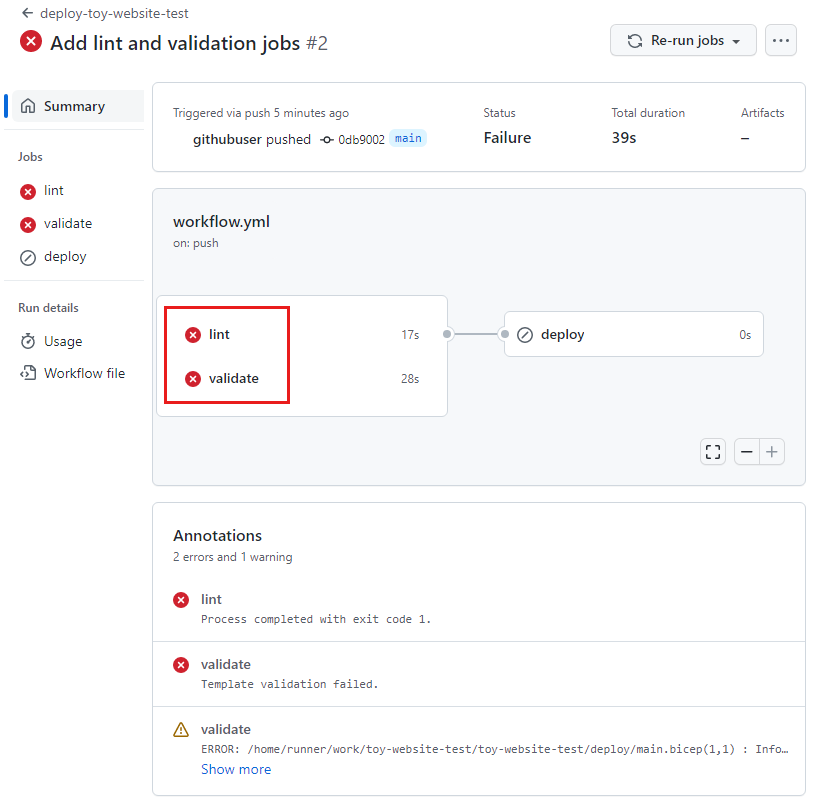Open the deploy-toy-website-test workflow link
Image resolution: width=820 pixels, height=811 pixels.
coord(114,13)
